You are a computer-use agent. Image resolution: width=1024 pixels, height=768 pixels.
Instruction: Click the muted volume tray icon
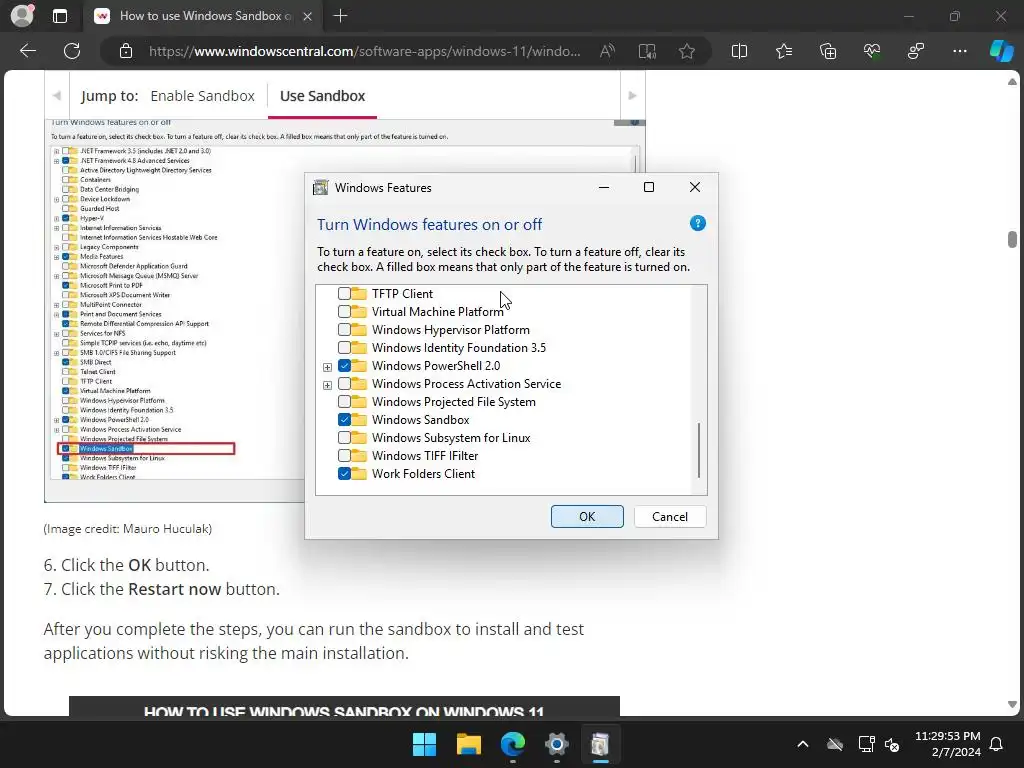click(893, 744)
